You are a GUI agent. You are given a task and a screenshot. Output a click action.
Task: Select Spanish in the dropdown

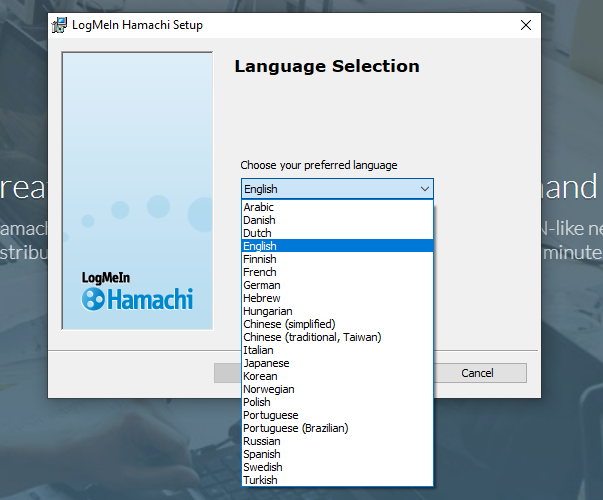pyautogui.click(x=337, y=454)
